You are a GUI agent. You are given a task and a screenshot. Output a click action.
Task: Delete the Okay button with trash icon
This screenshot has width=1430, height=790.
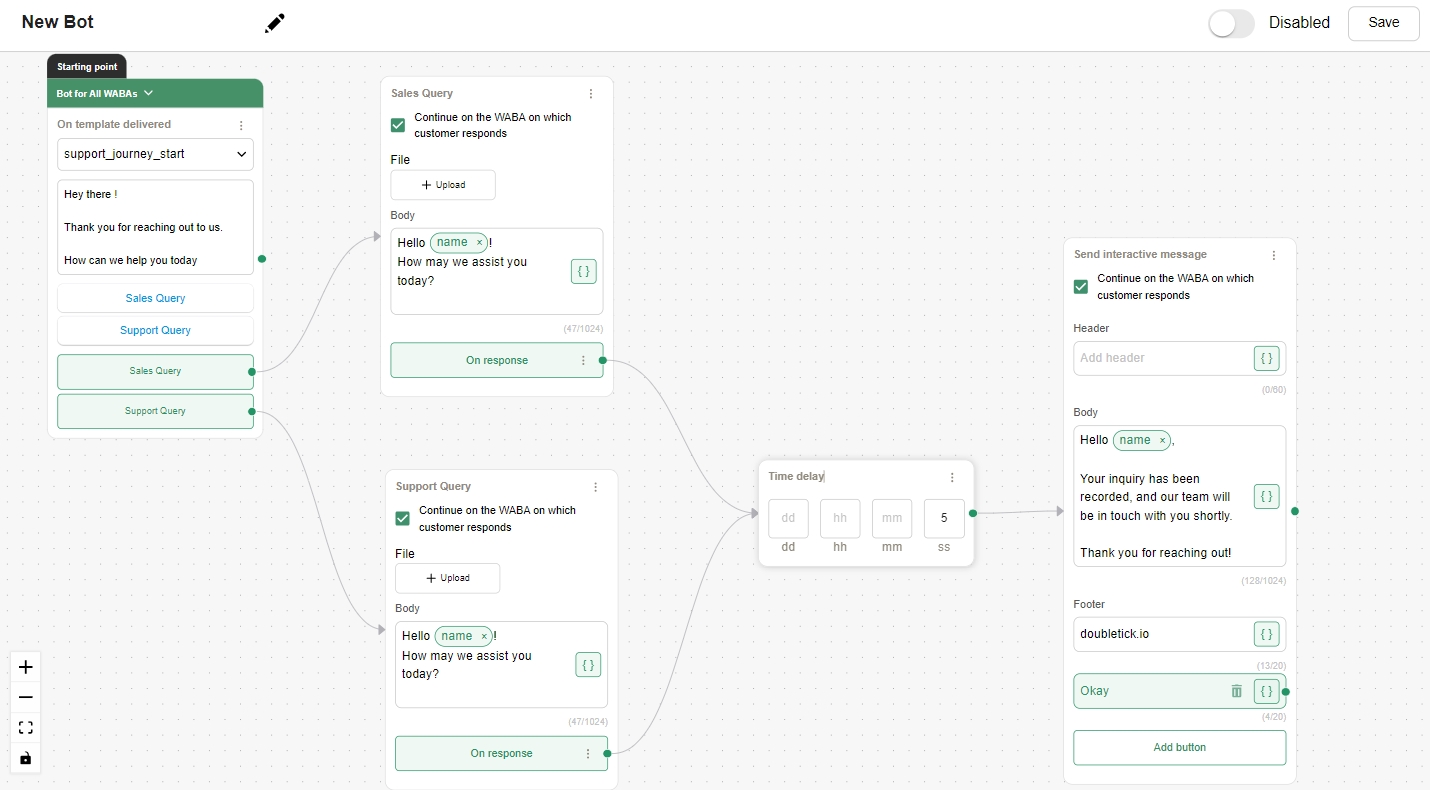click(x=1236, y=691)
